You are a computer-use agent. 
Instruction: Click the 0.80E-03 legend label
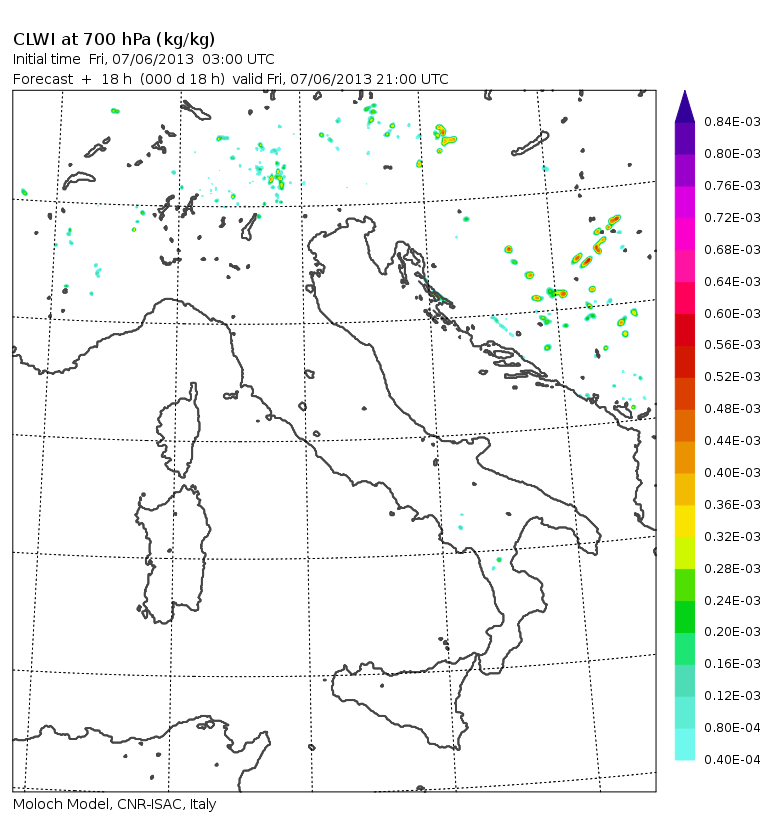(732, 154)
